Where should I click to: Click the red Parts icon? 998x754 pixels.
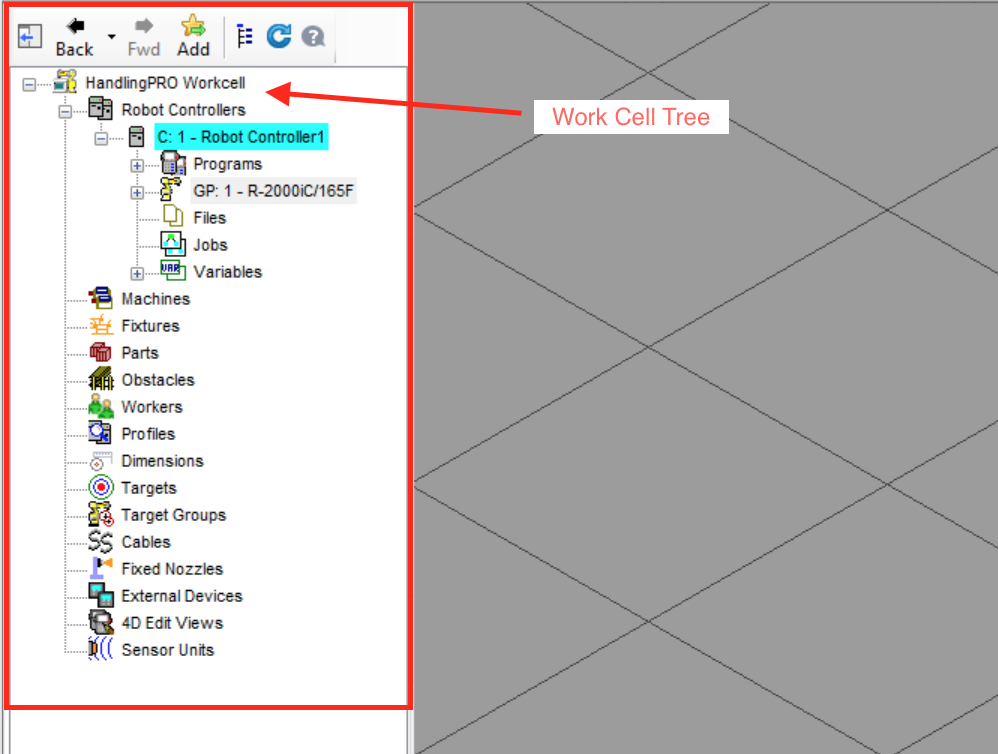[101, 352]
